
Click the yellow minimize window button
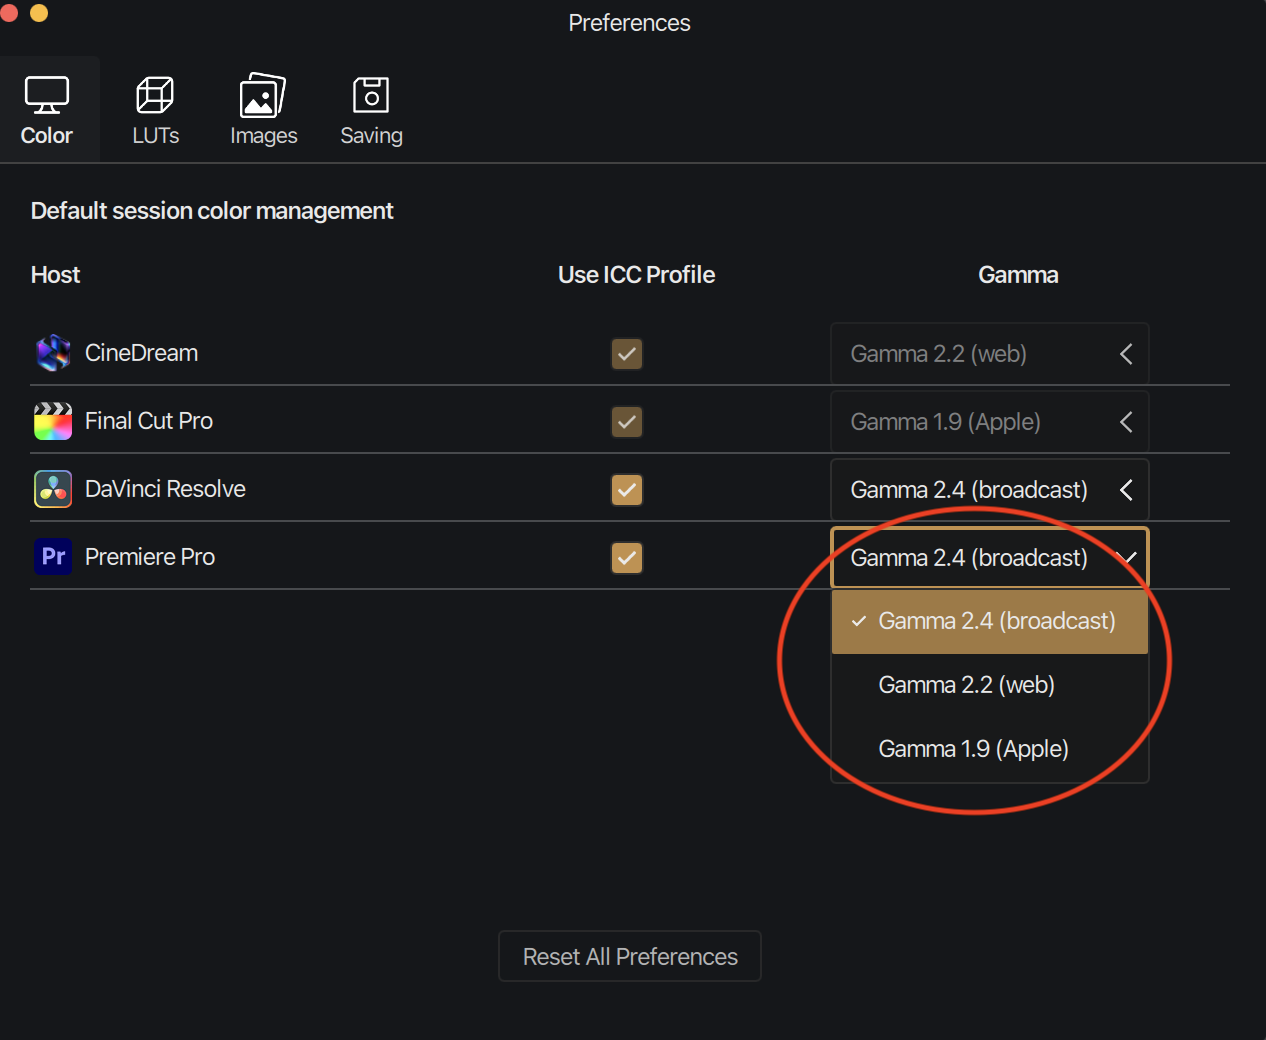click(39, 13)
